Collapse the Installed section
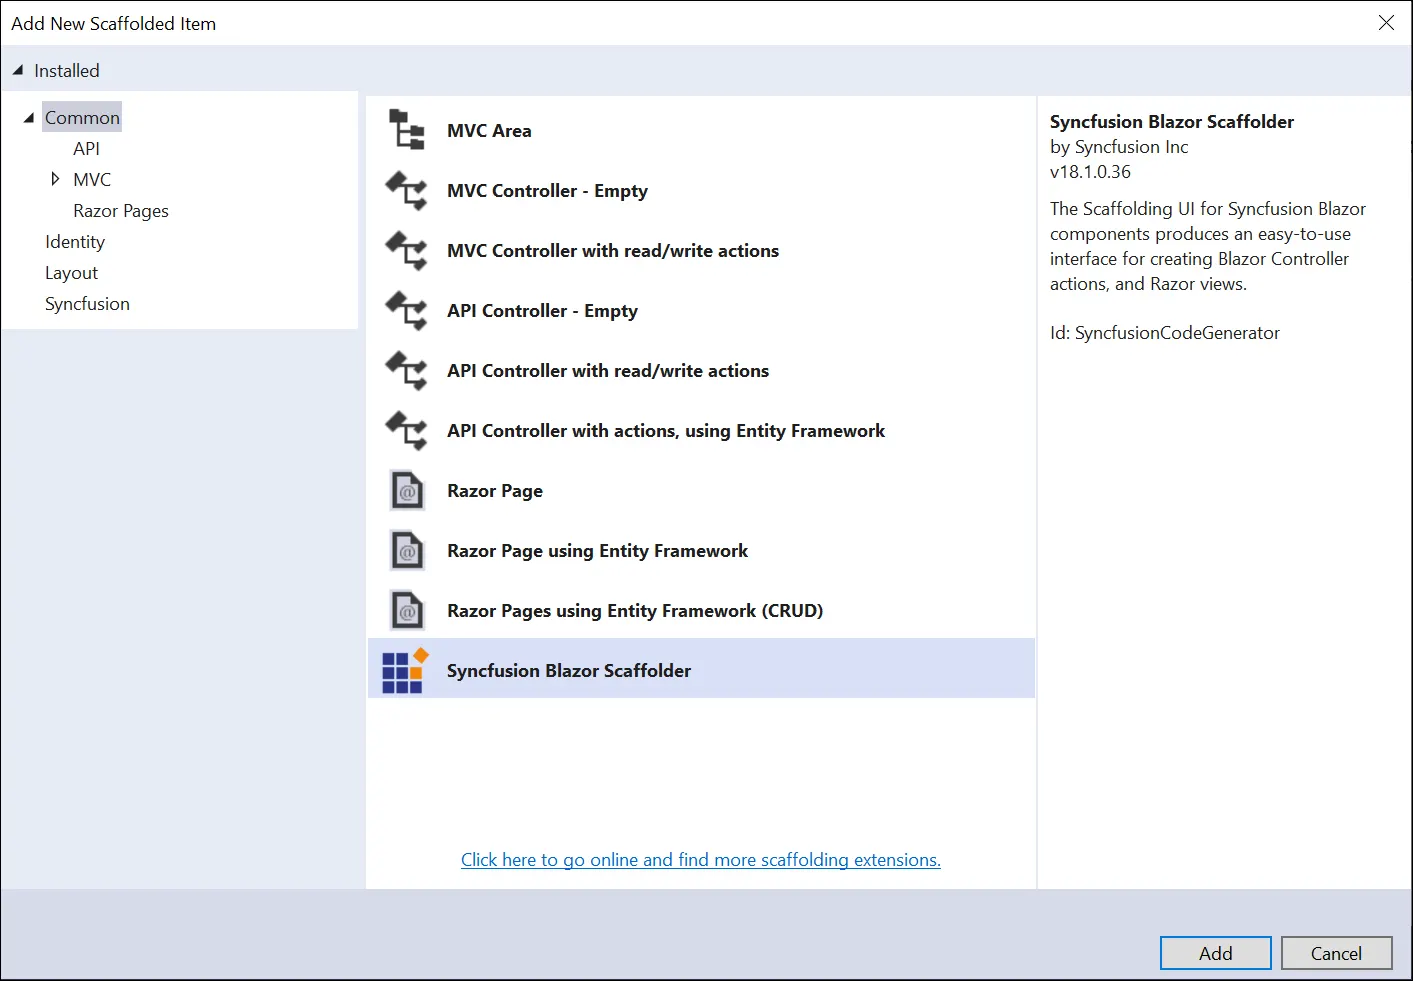This screenshot has width=1413, height=981. coord(16,70)
